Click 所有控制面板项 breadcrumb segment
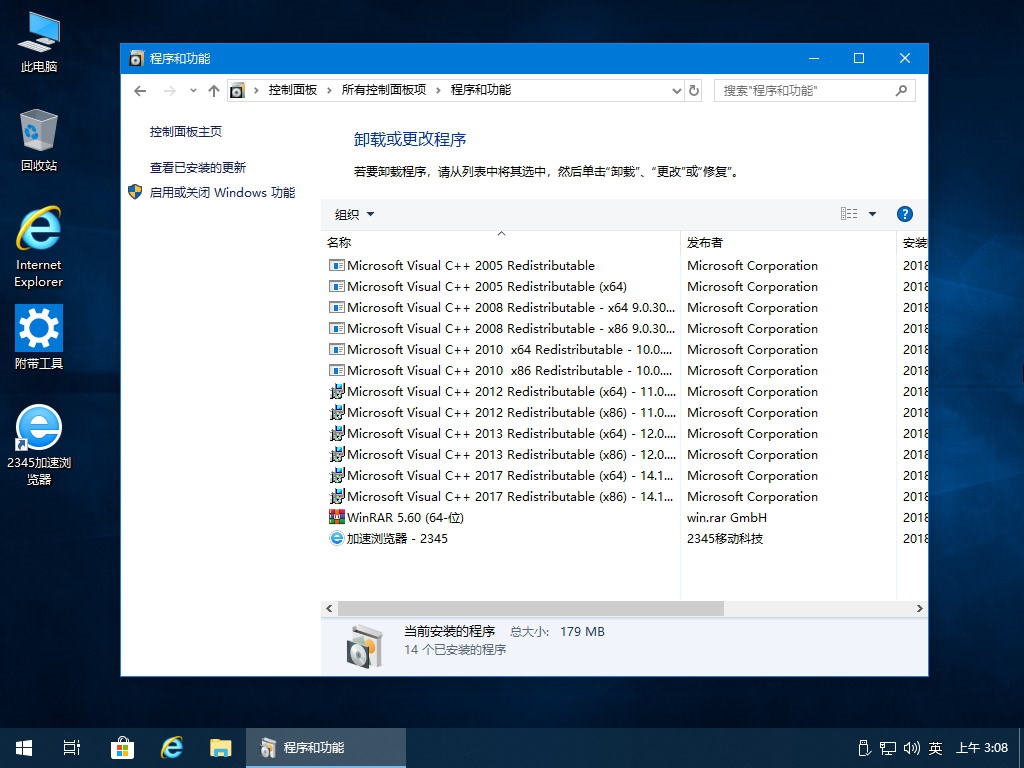1024x768 pixels. [384, 90]
